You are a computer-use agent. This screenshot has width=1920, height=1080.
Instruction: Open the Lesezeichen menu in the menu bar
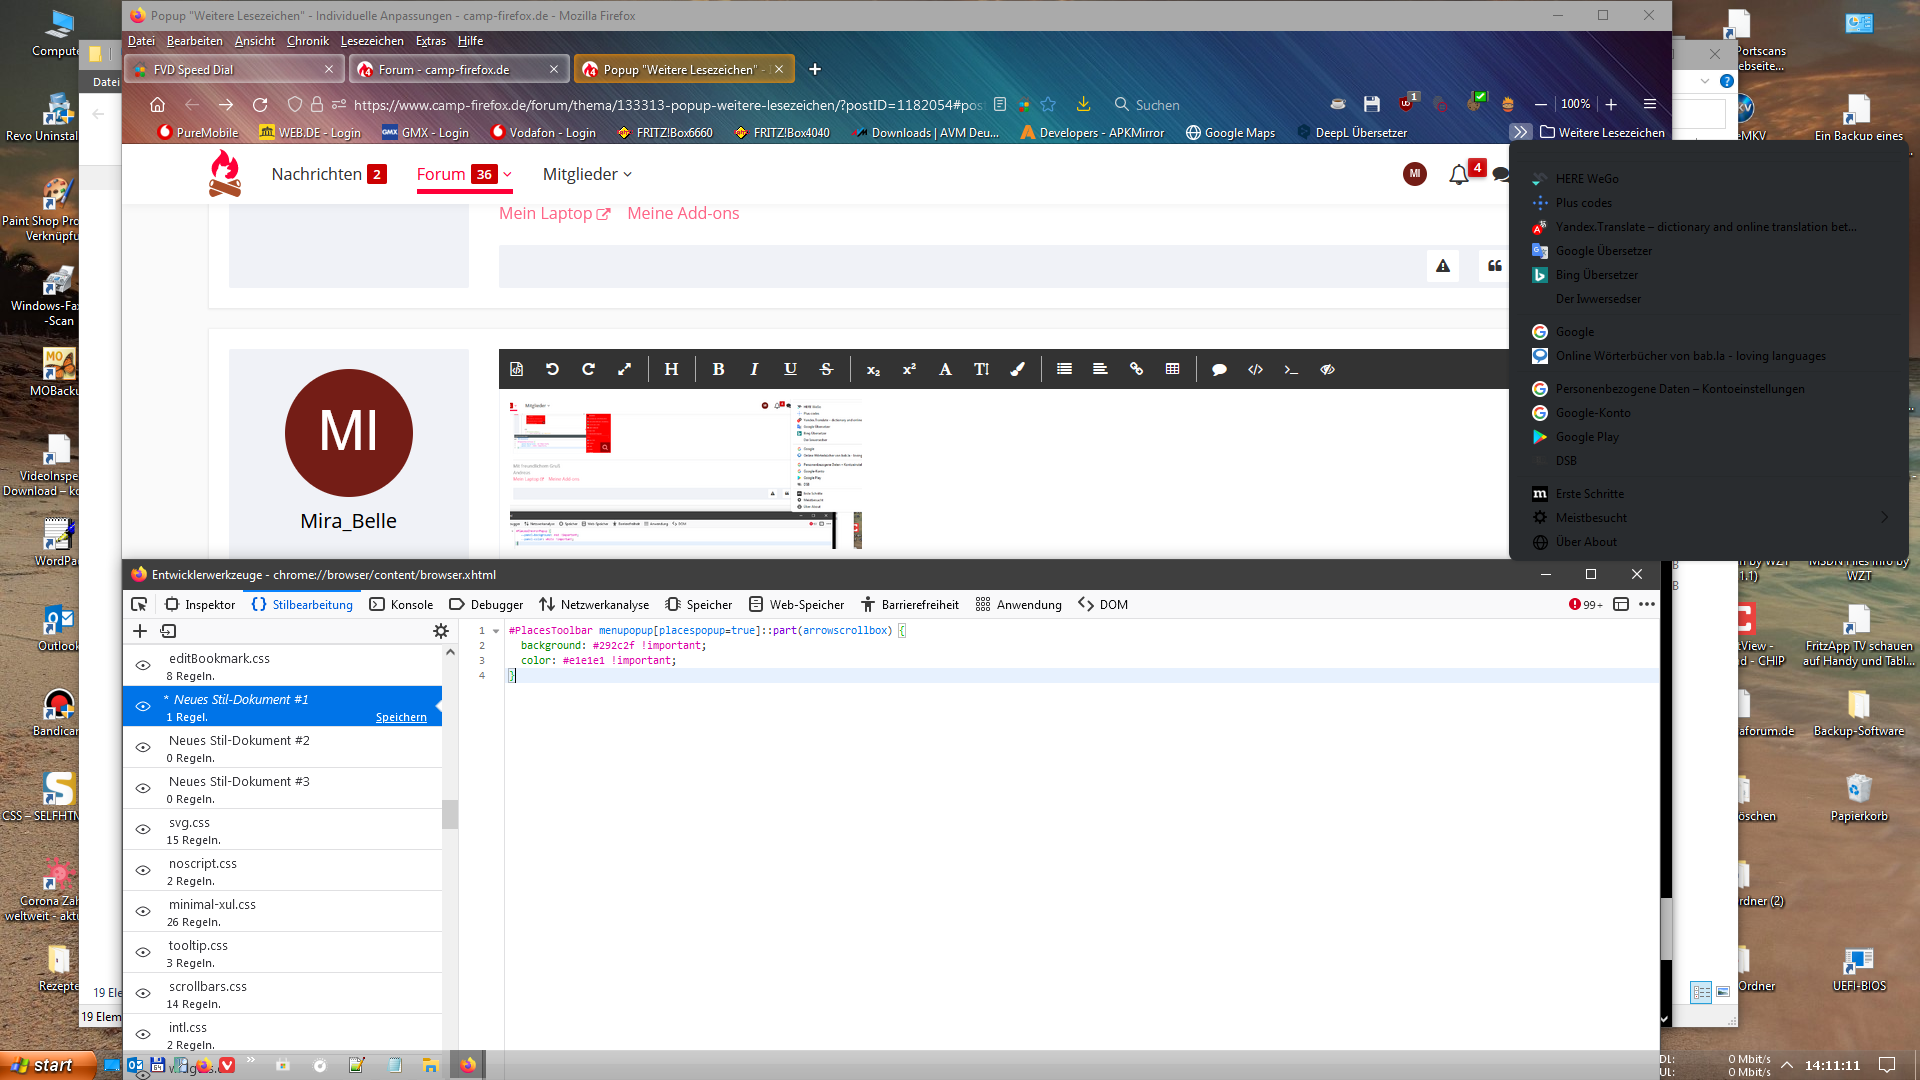(372, 41)
